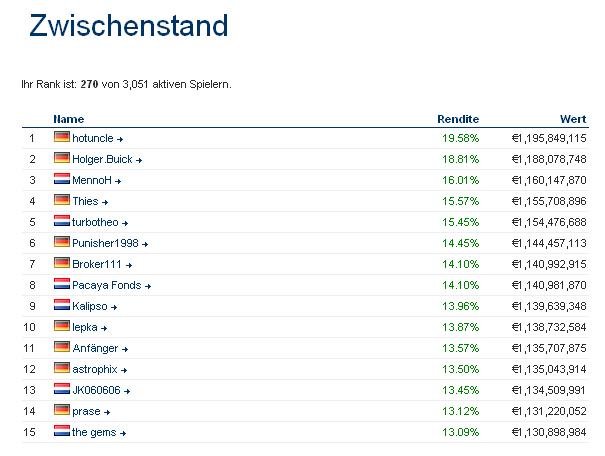Click the arrow icon after Holger.Buick
Image resolution: width=605 pixels, height=456 pixels.
139,160
